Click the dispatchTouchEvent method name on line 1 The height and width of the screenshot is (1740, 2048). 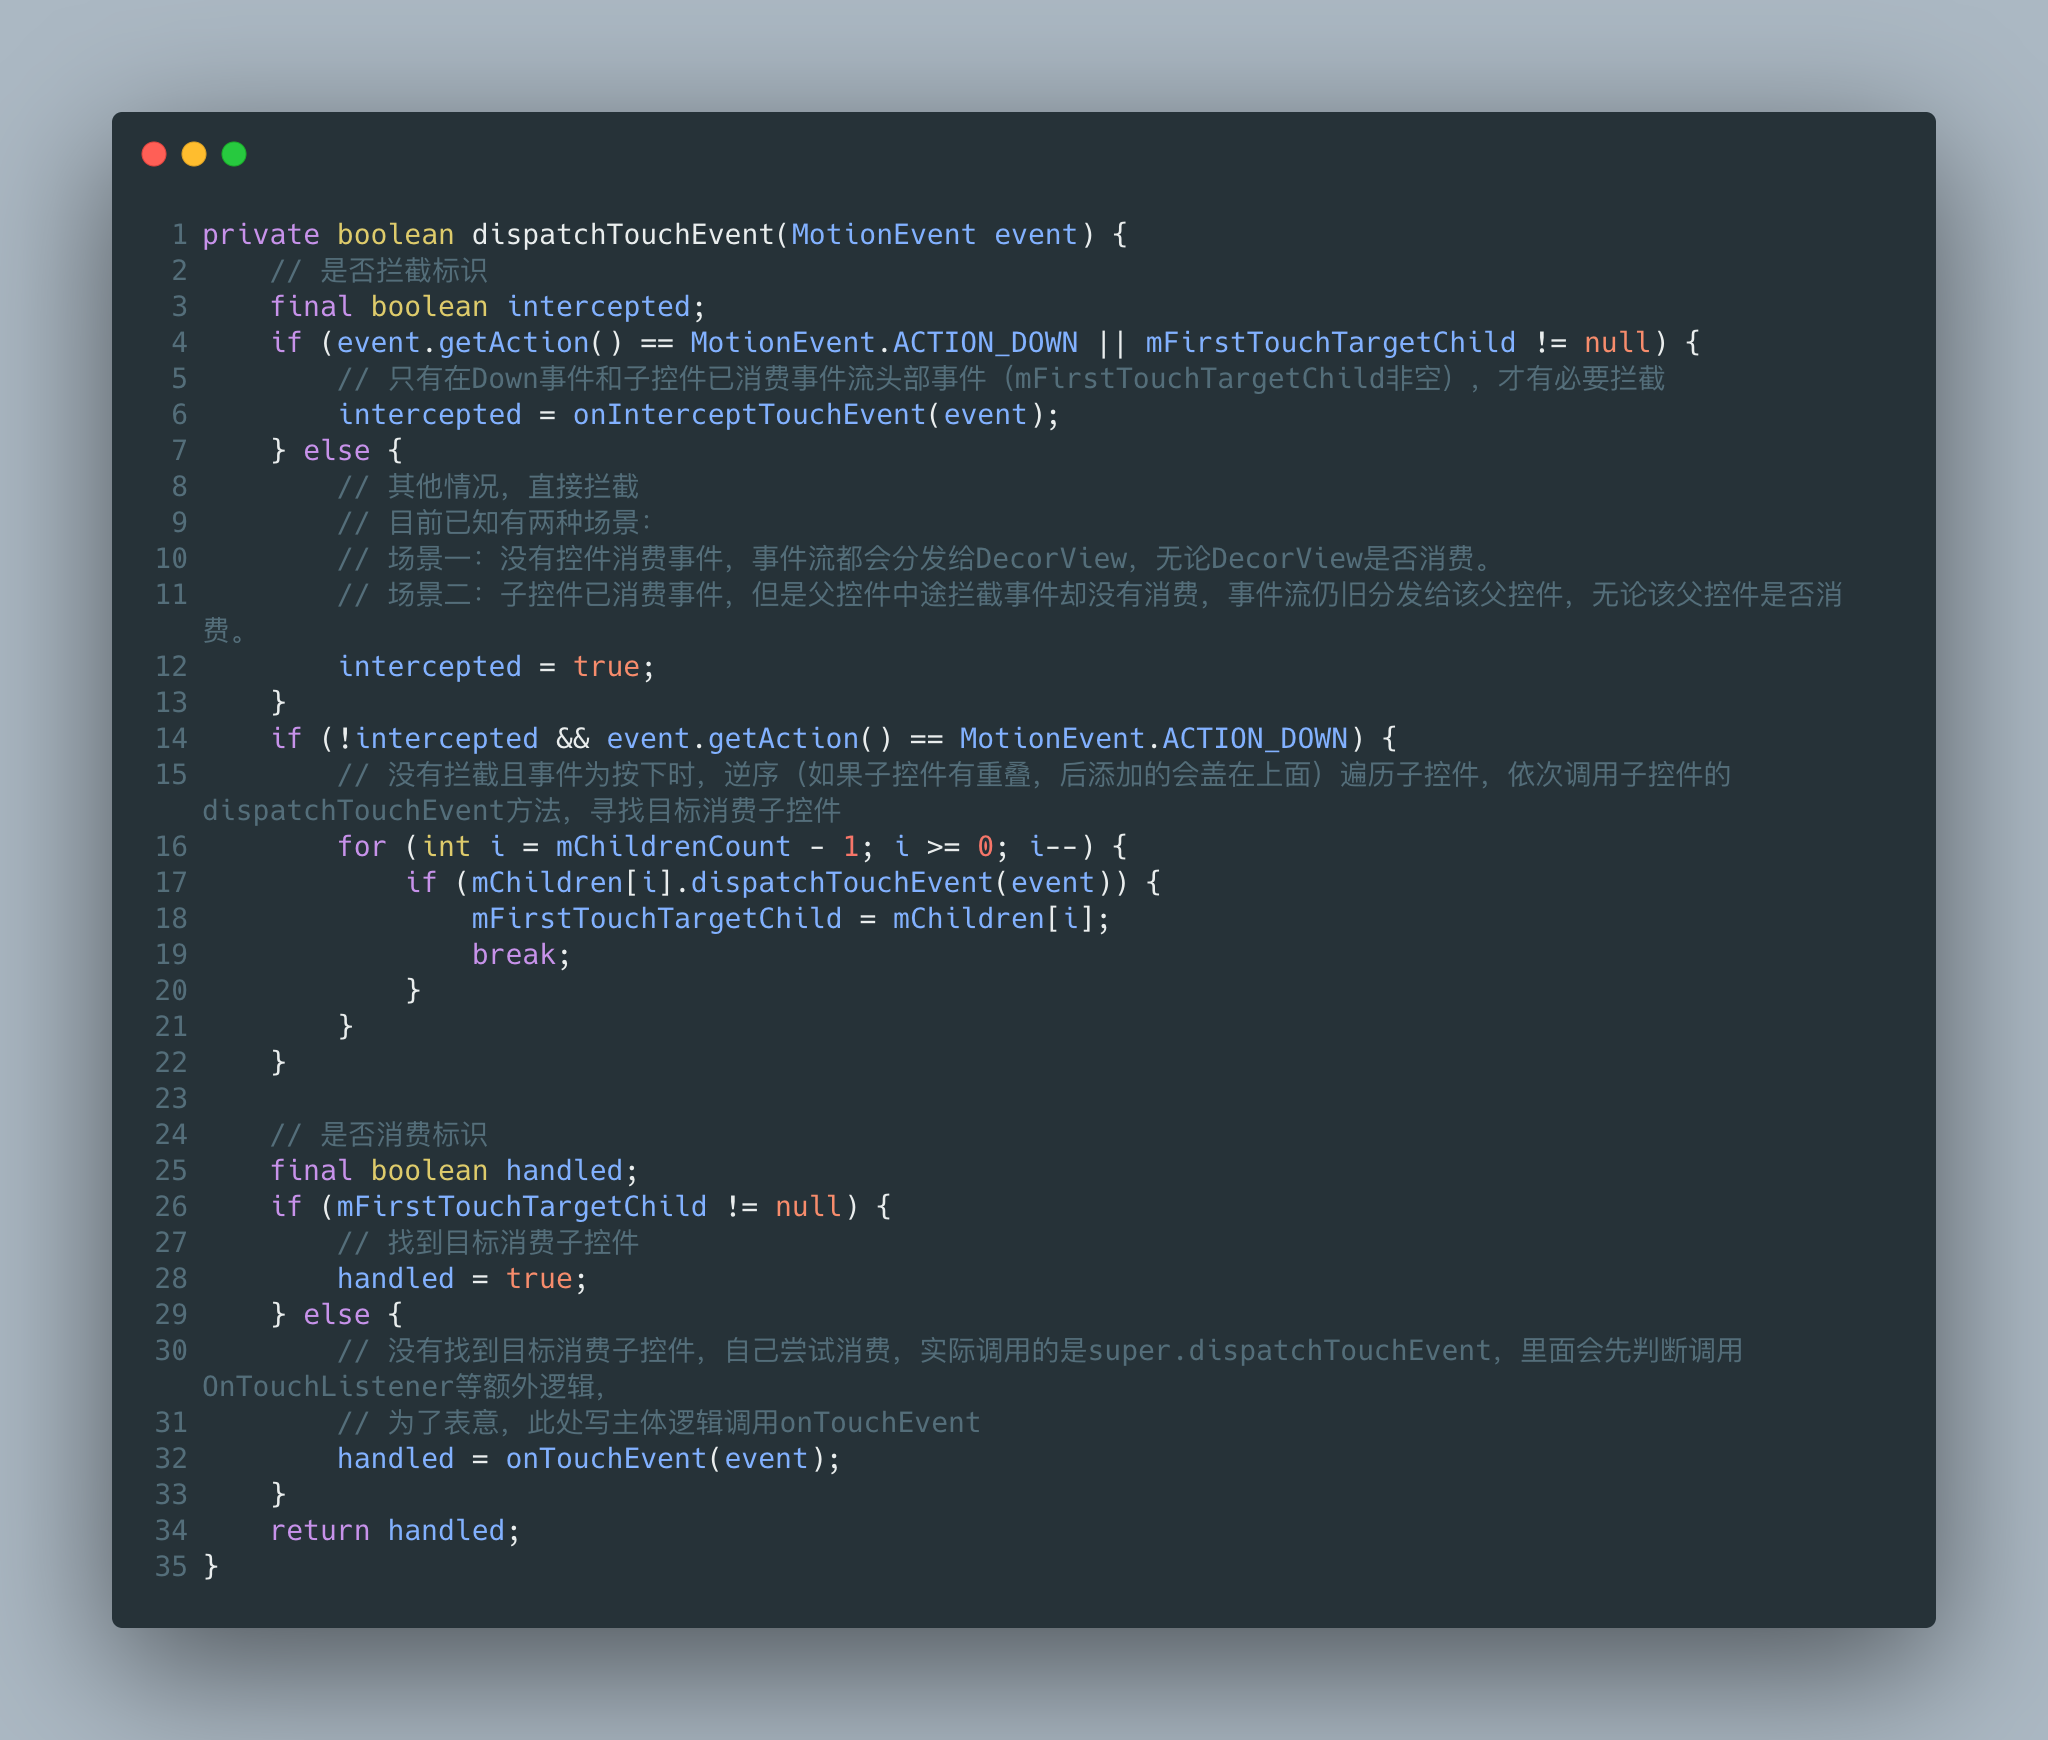point(622,235)
